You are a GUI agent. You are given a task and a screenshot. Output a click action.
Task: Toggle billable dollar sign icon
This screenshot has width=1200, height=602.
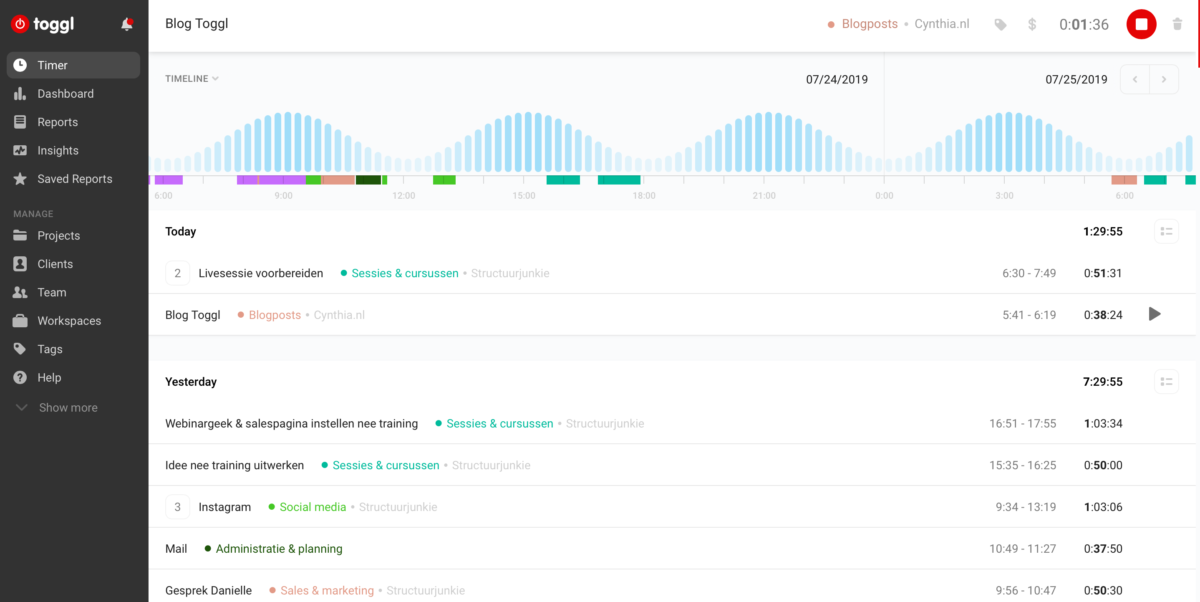[x=1032, y=24]
